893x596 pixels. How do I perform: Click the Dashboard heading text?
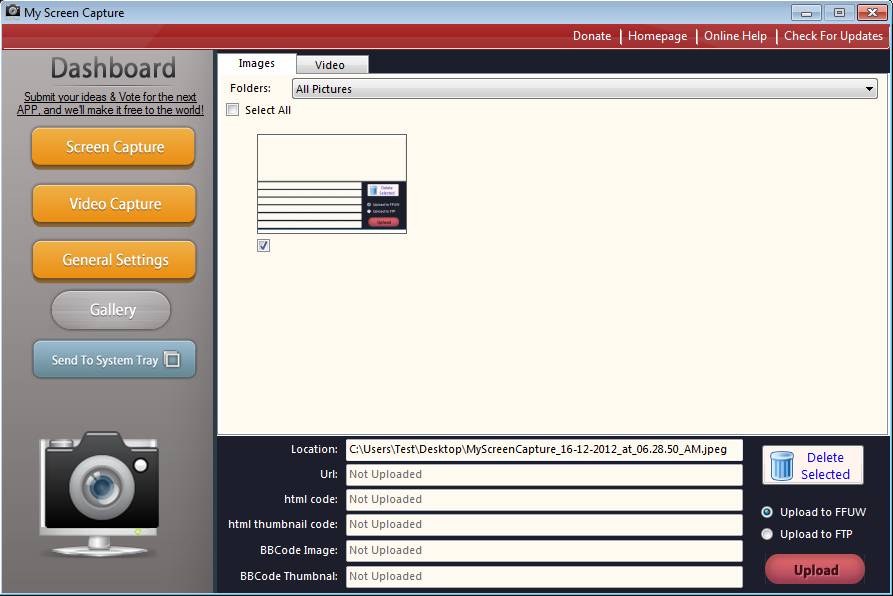113,68
